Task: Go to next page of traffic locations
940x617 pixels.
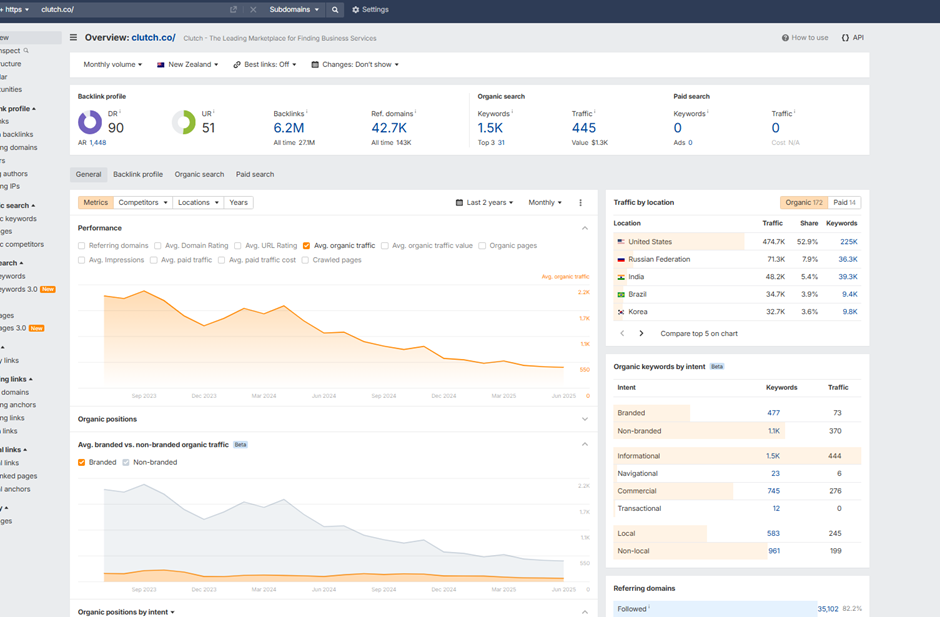Action: coord(641,333)
